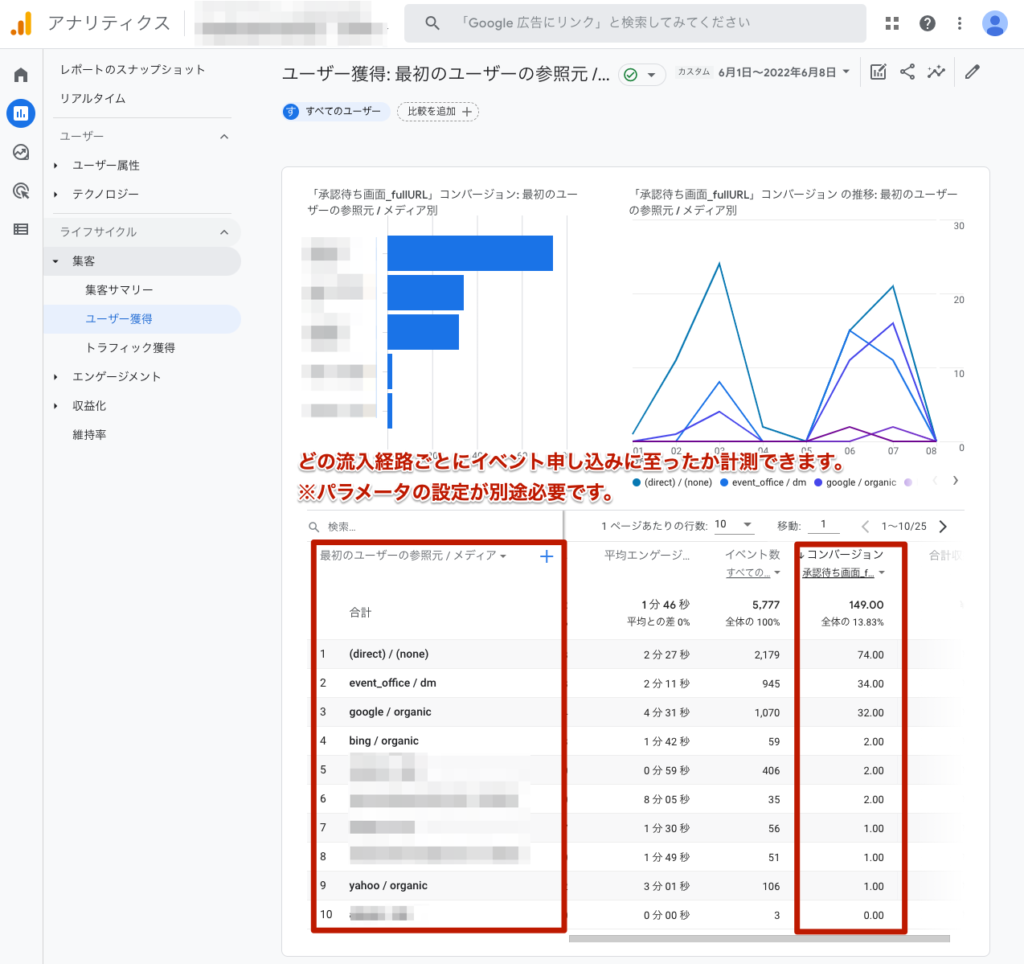Click event_office / dm legend color dot
Image resolution: width=1024 pixels, height=964 pixels.
coord(724,483)
